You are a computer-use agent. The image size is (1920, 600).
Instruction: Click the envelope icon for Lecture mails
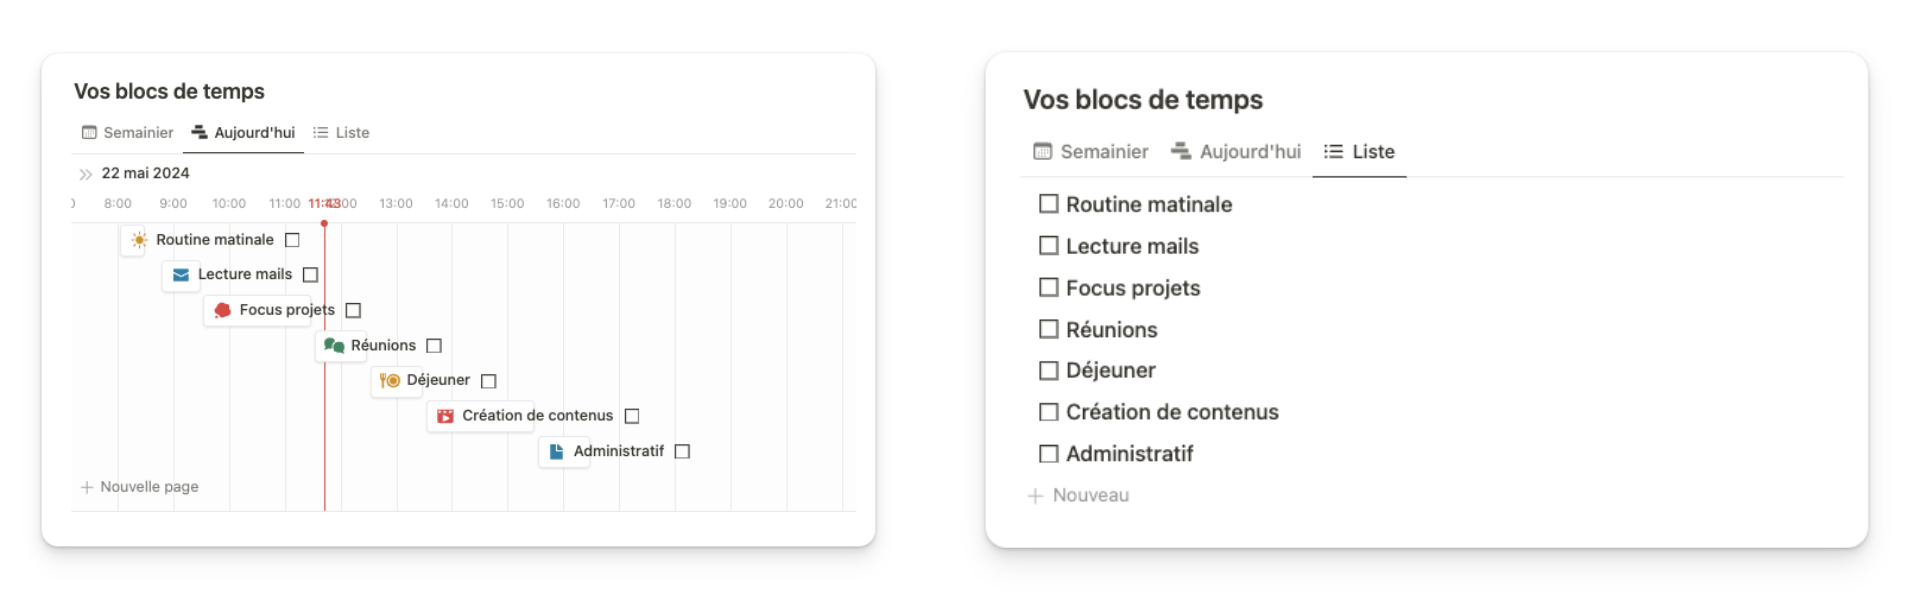pos(181,275)
